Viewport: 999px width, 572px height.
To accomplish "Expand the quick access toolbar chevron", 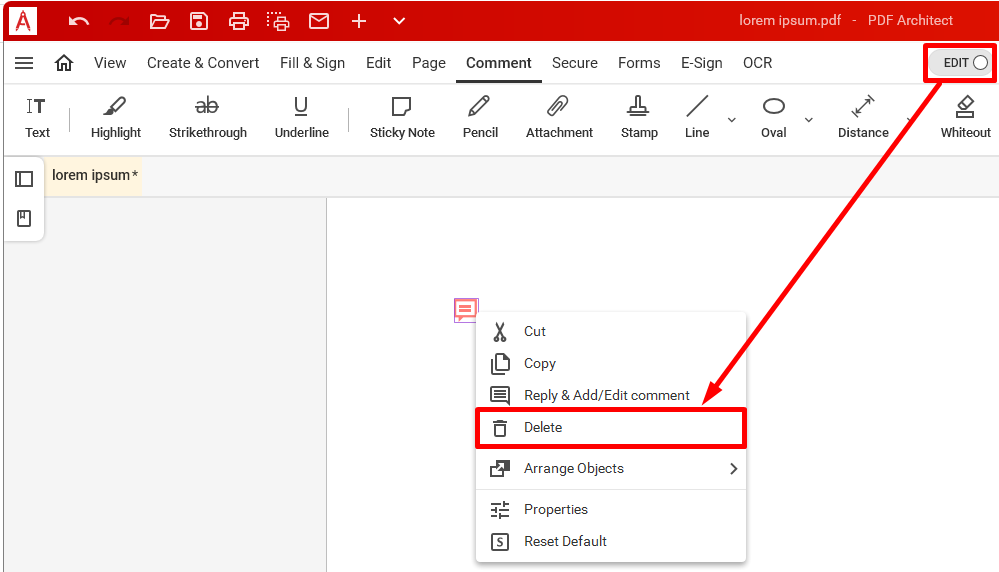I will click(399, 21).
